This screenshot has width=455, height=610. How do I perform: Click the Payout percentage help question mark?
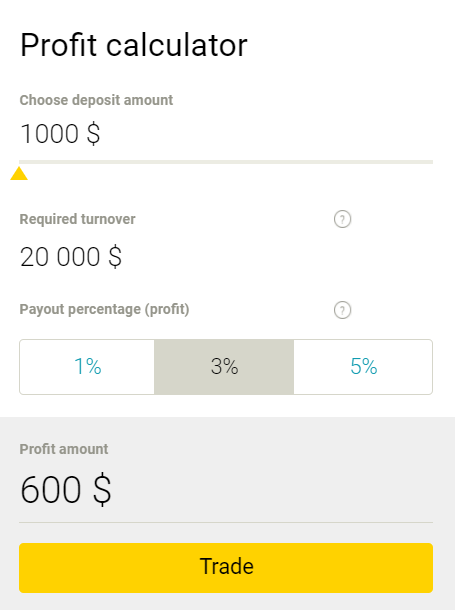342,310
